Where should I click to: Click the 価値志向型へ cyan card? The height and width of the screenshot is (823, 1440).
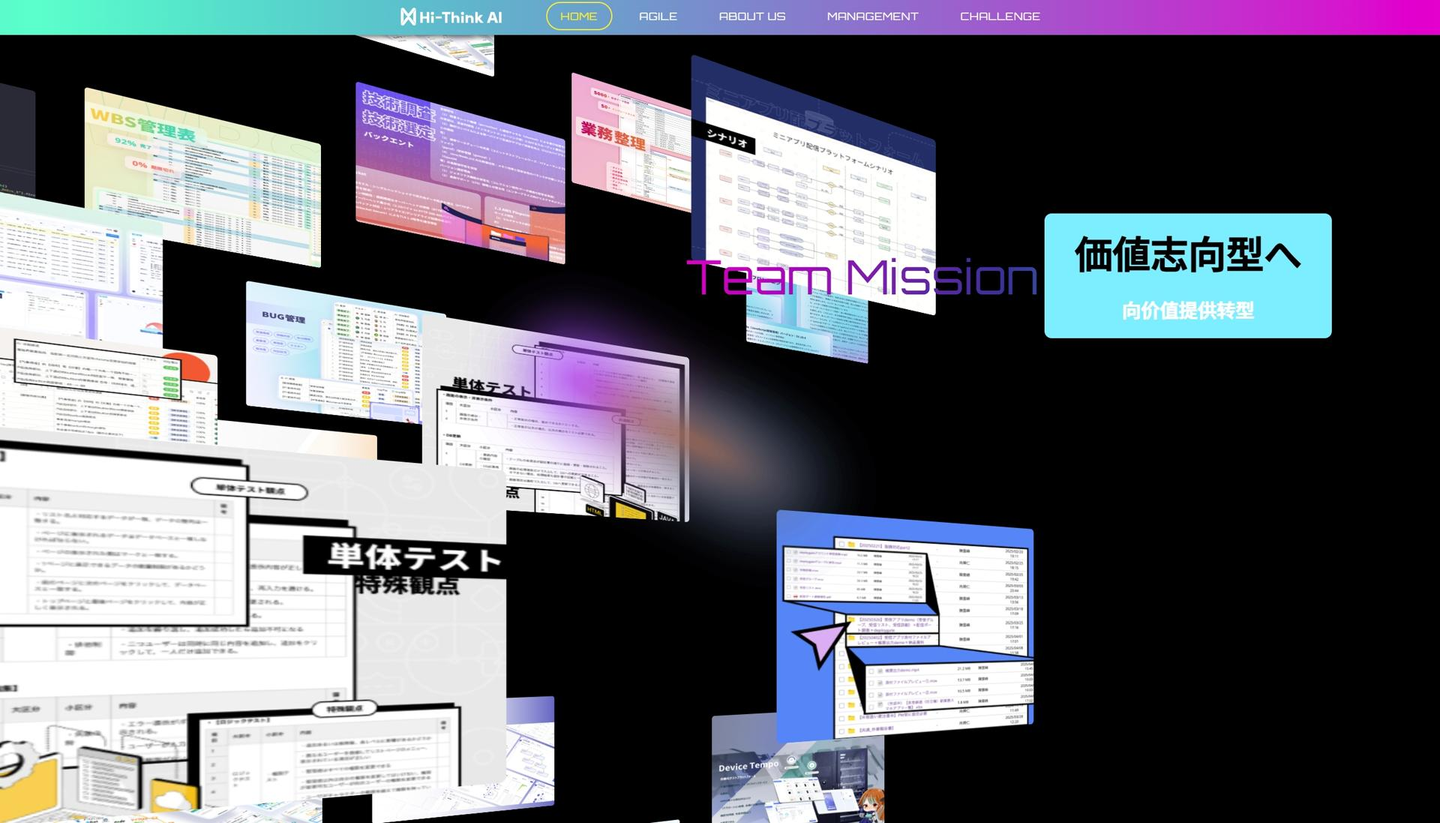click(1188, 275)
